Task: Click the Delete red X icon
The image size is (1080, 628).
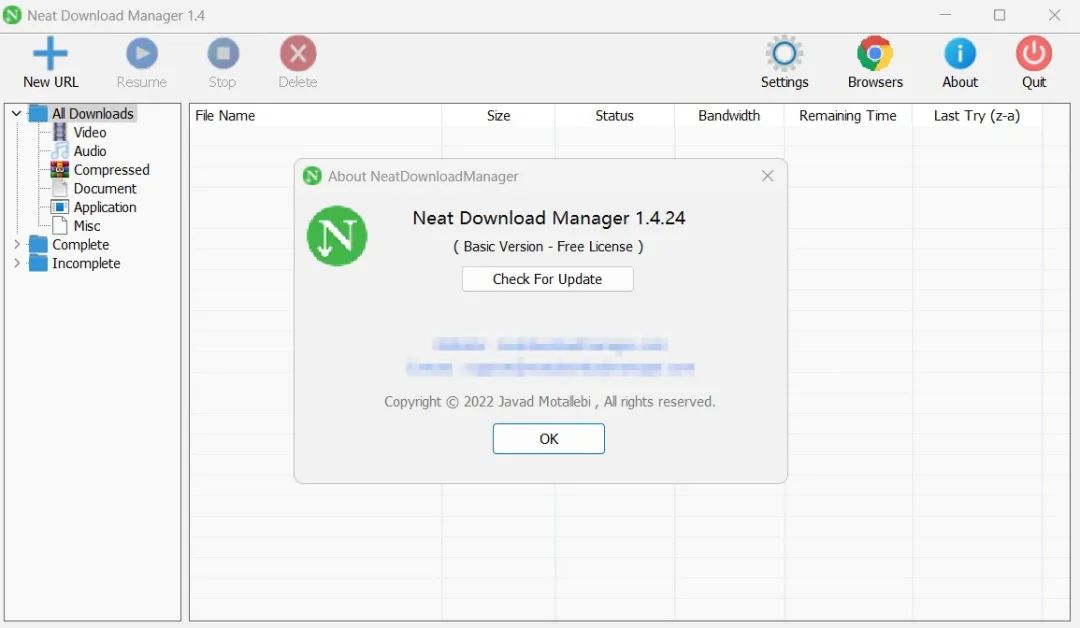Action: click(298, 54)
